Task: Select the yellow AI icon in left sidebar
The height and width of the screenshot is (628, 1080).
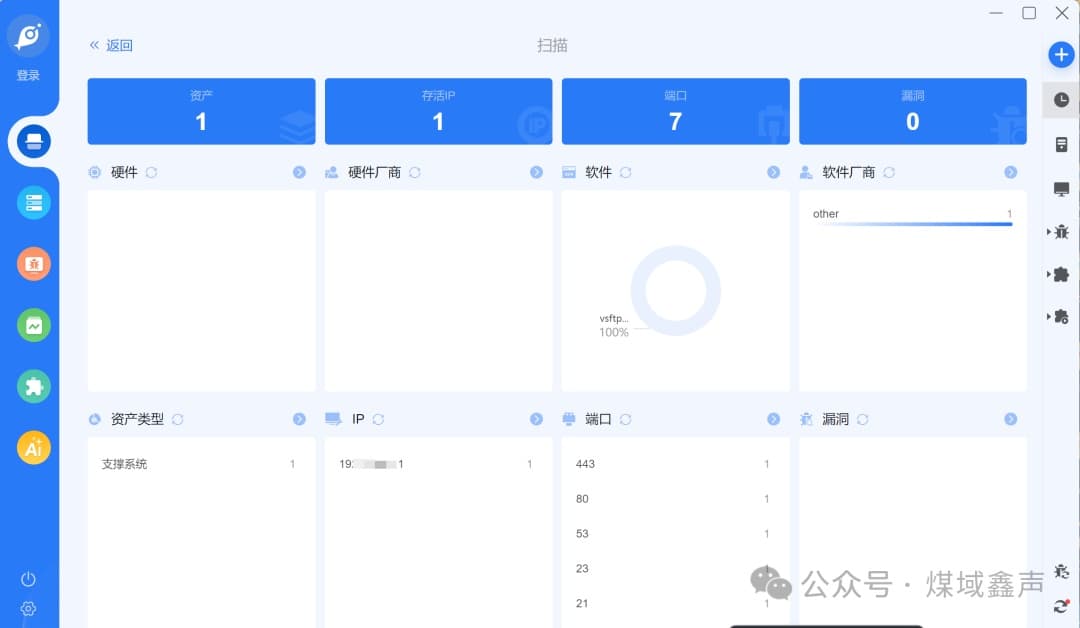Action: [x=34, y=448]
